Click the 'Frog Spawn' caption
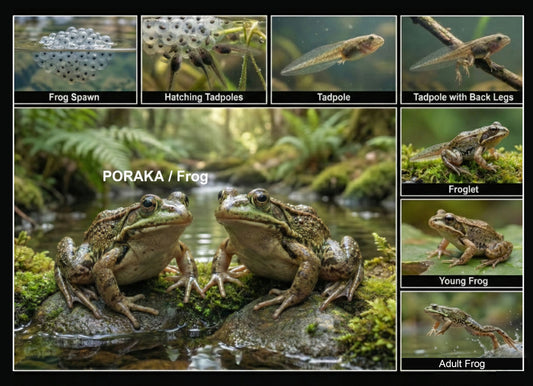The height and width of the screenshot is (386, 533). coord(74,98)
